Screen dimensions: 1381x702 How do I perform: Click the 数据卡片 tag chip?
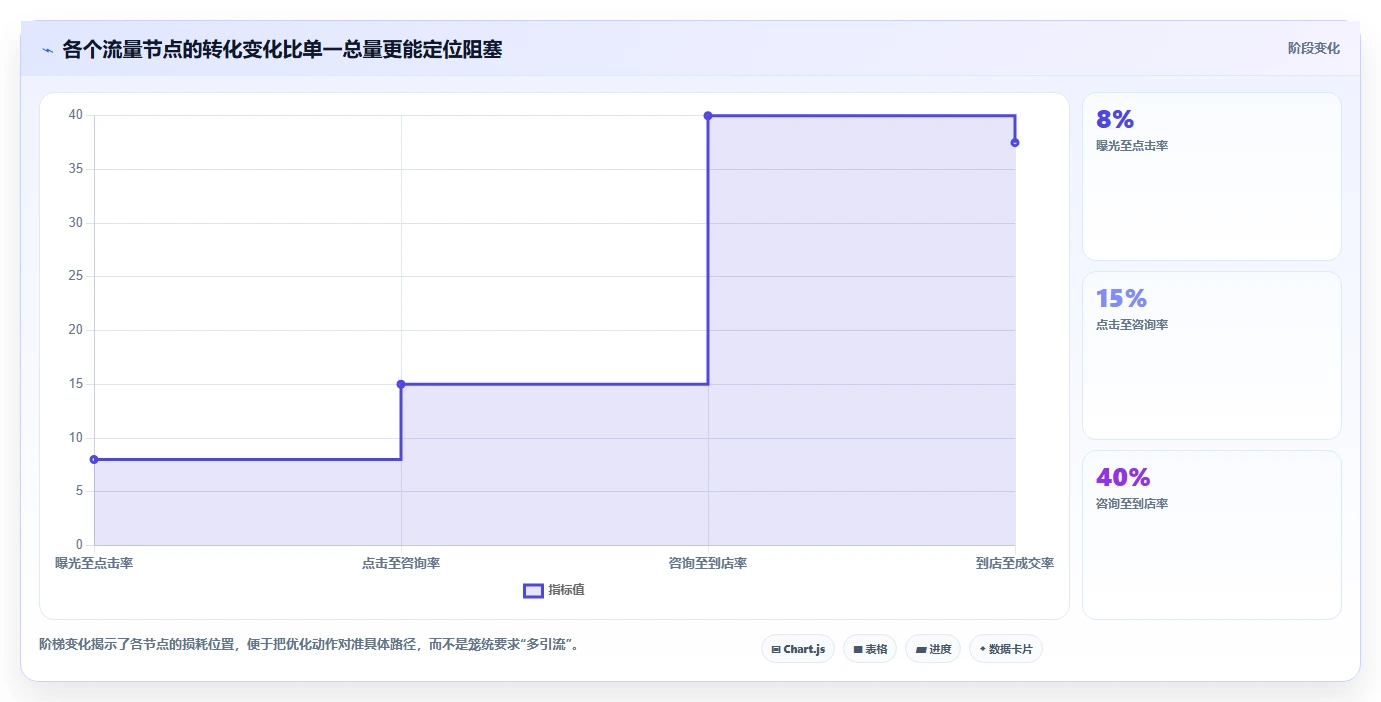[1006, 649]
